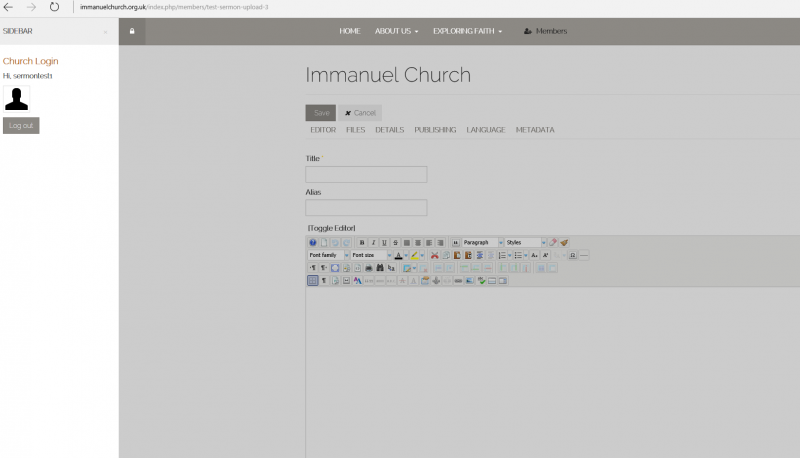Click the Title input field
This screenshot has width=800, height=458.
click(x=366, y=174)
